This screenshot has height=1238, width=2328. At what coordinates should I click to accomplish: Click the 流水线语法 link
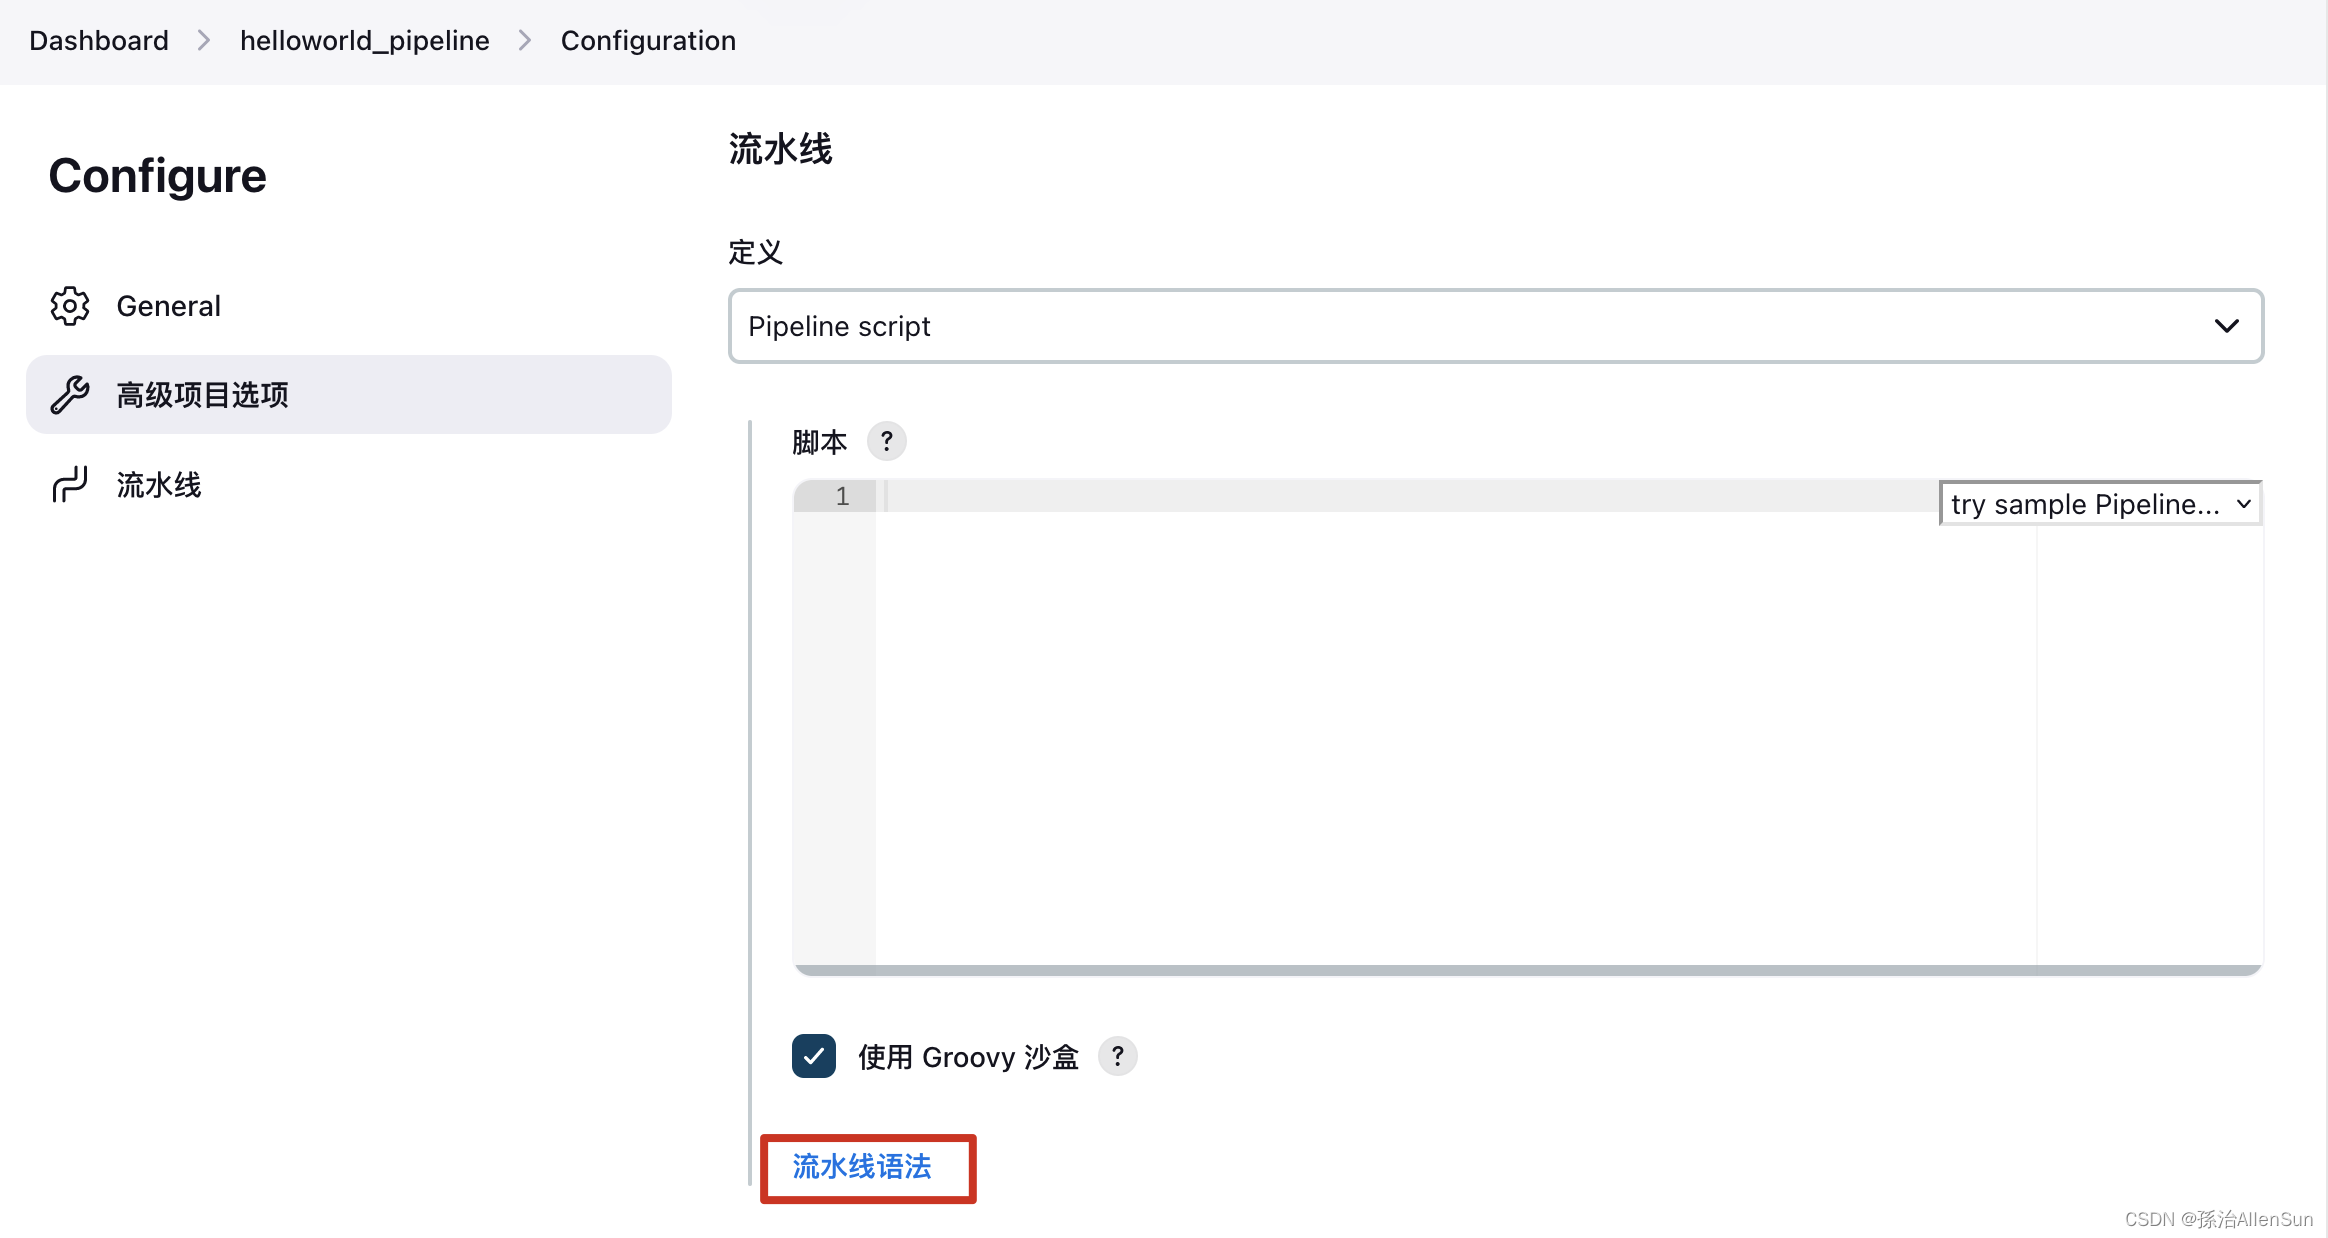pos(861,1166)
